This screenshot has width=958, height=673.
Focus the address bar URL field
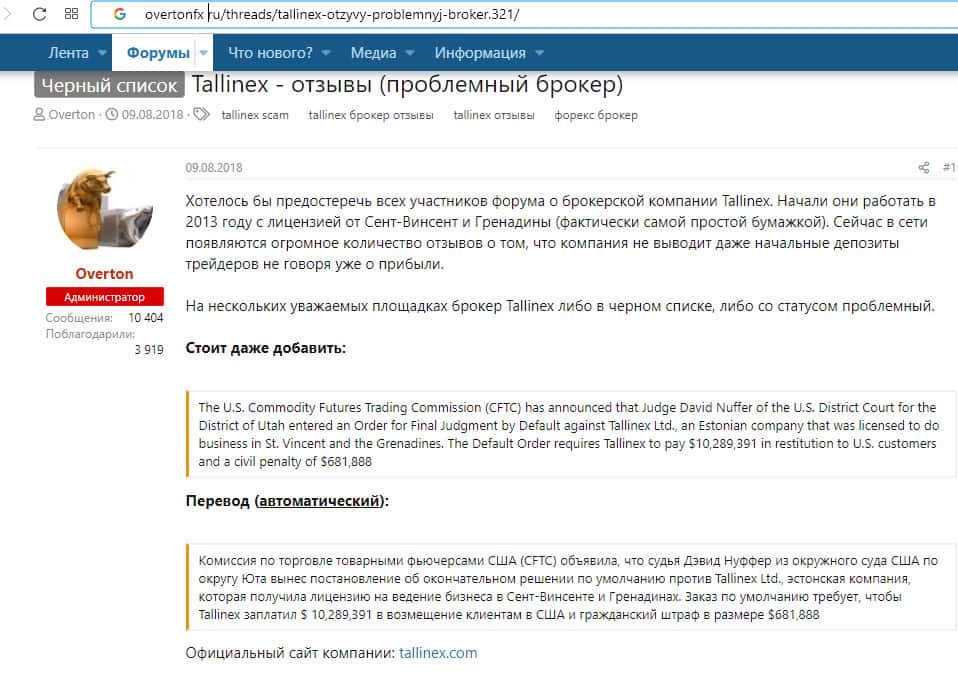(x=525, y=15)
